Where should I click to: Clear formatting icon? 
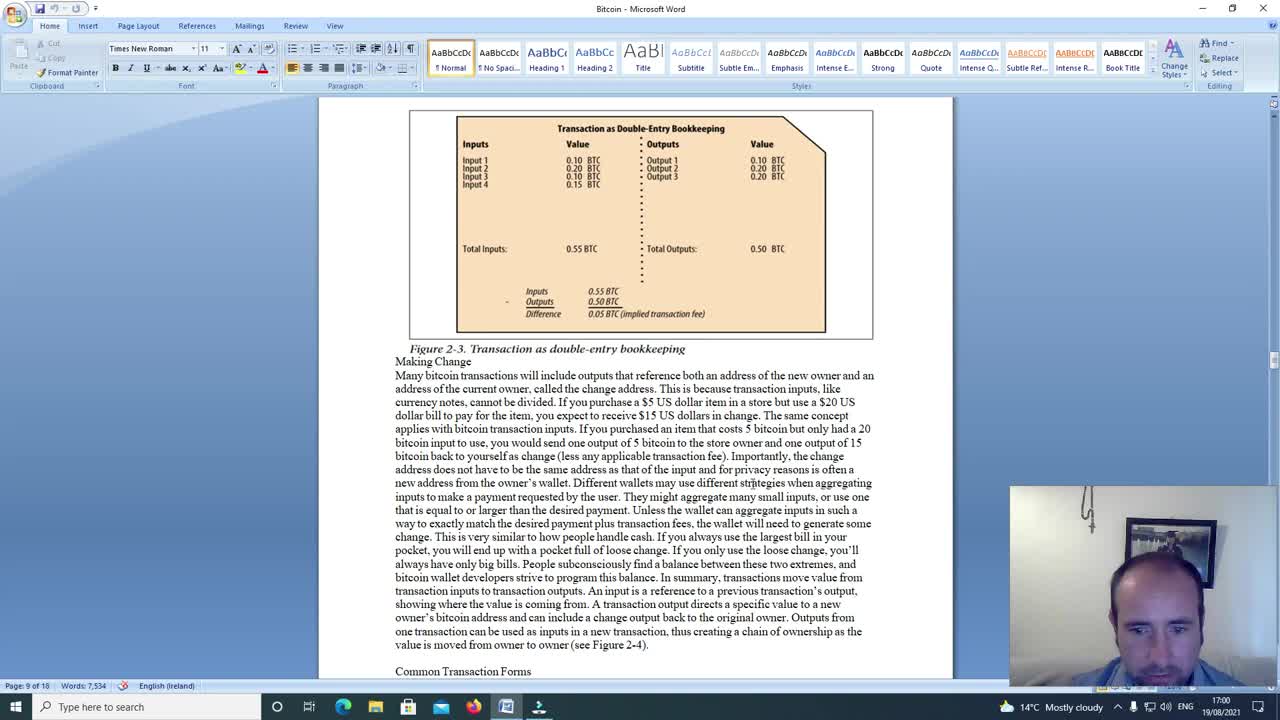click(269, 48)
